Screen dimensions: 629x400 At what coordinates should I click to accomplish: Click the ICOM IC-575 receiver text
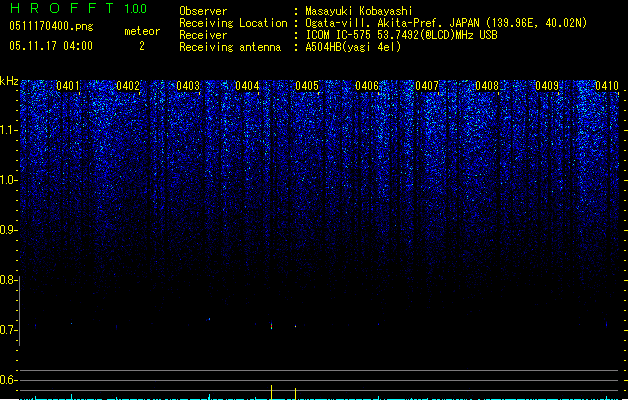point(401,35)
